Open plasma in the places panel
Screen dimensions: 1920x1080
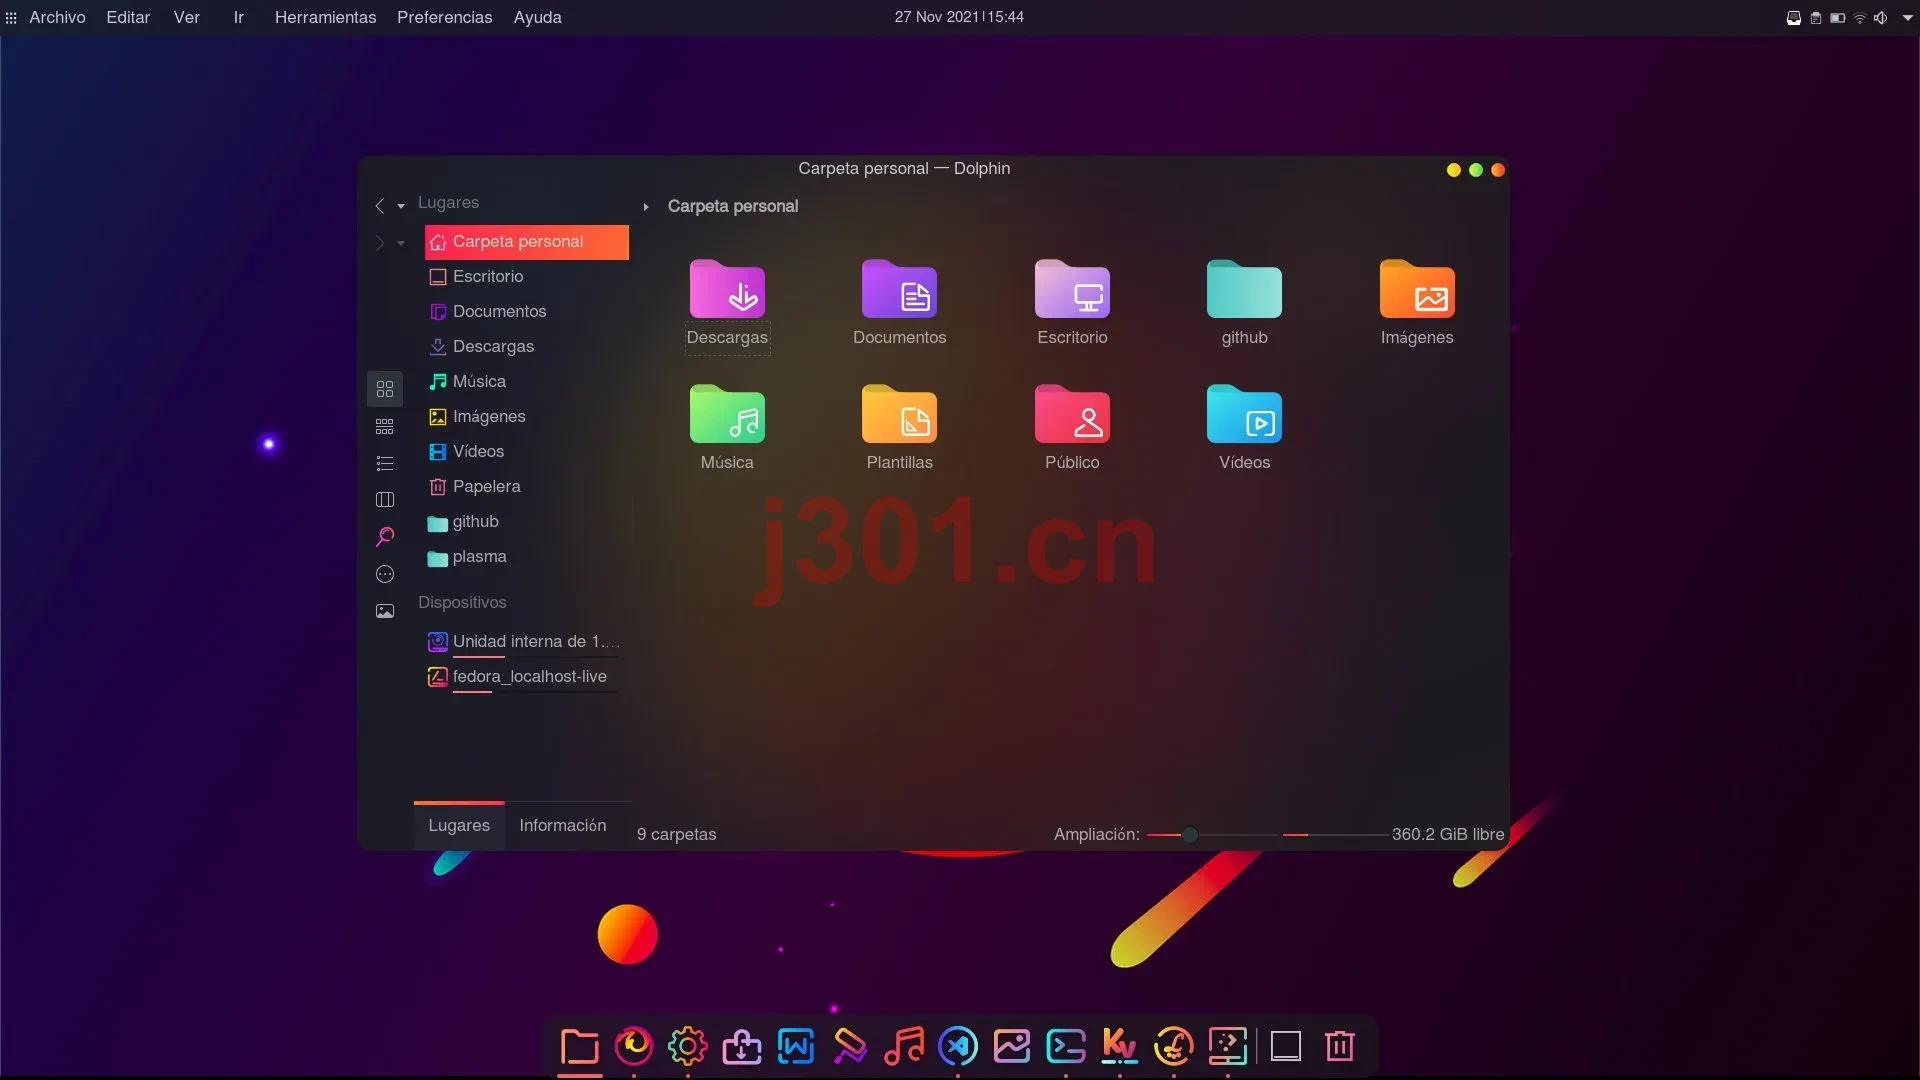527,557
